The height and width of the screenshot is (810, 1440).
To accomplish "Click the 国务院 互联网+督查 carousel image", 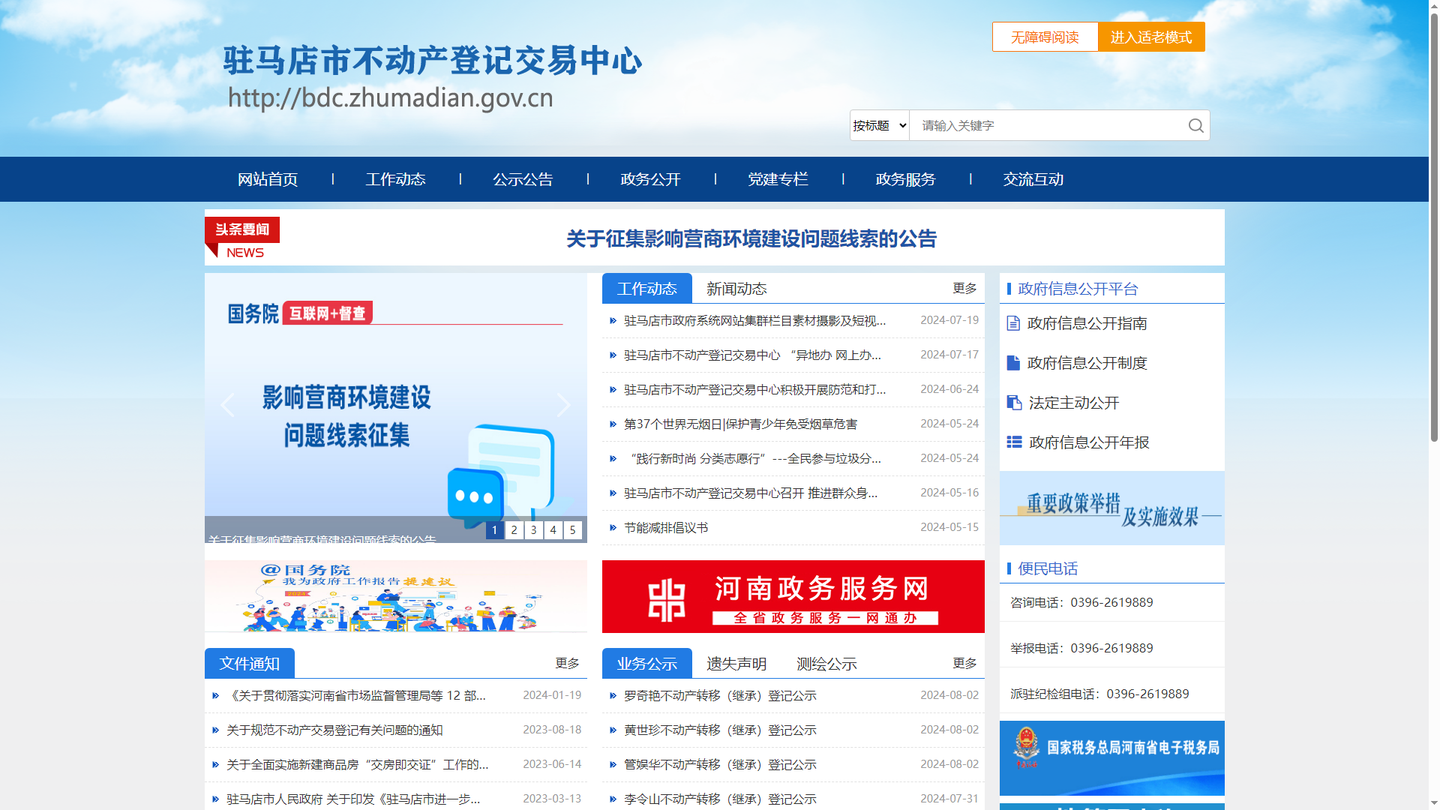I will click(x=396, y=408).
